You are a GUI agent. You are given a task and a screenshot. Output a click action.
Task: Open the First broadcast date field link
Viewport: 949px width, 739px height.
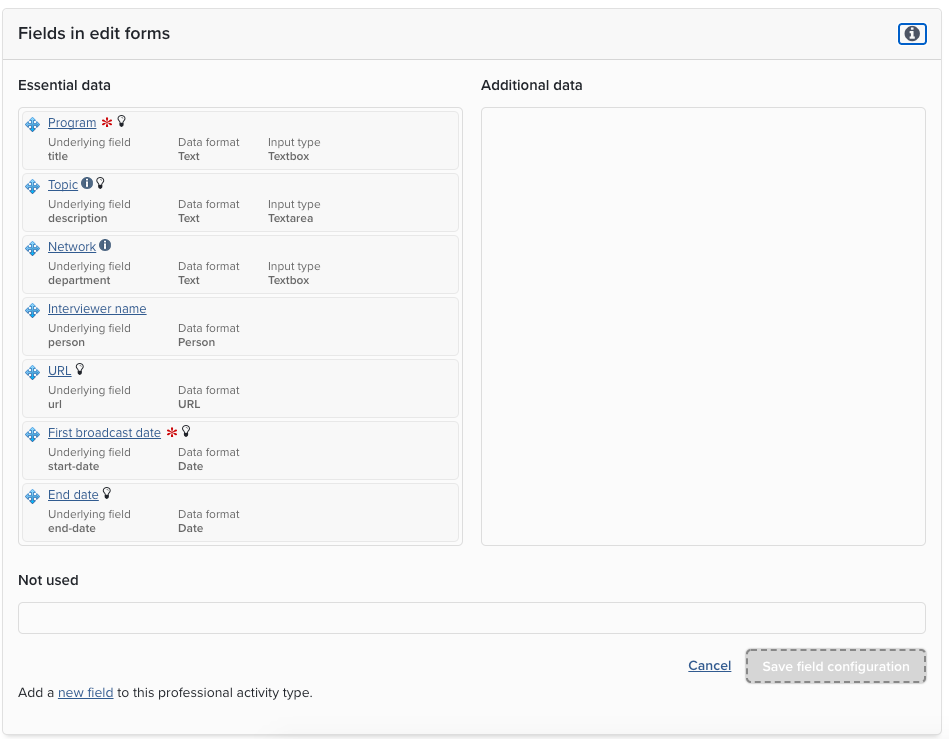tap(104, 433)
